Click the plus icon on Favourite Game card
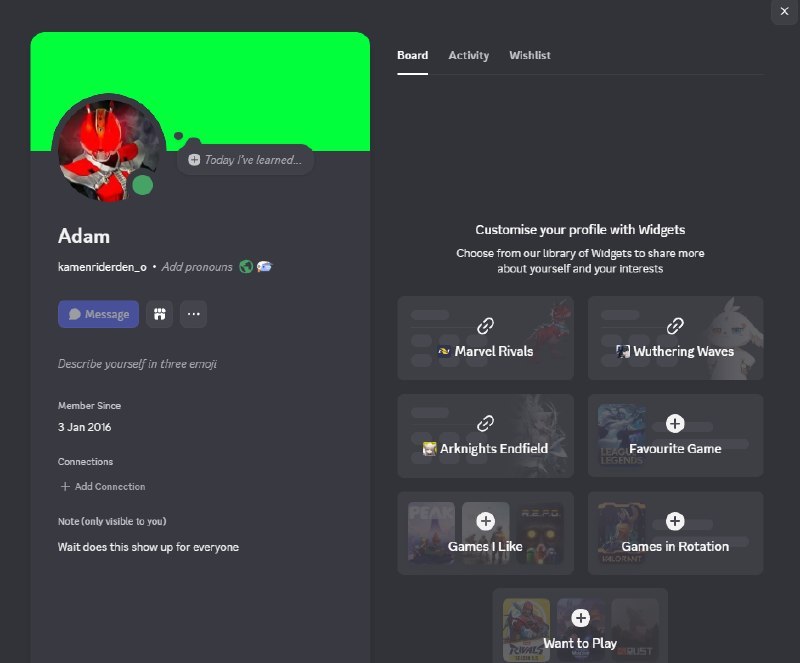 click(x=675, y=423)
